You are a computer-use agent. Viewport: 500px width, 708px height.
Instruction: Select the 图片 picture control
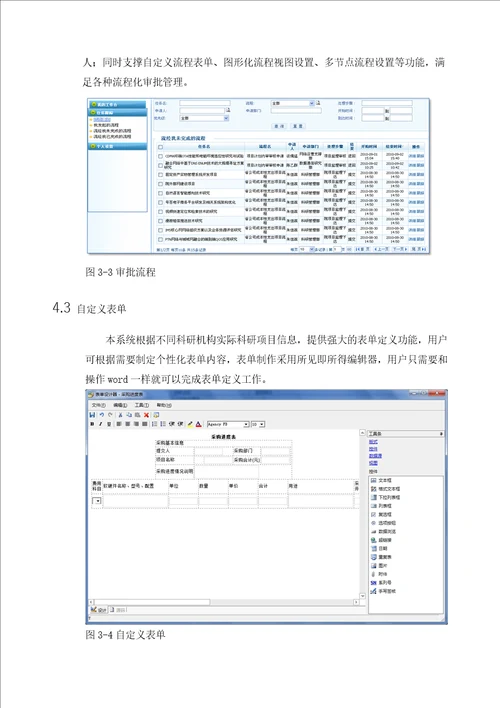pyautogui.click(x=379, y=565)
